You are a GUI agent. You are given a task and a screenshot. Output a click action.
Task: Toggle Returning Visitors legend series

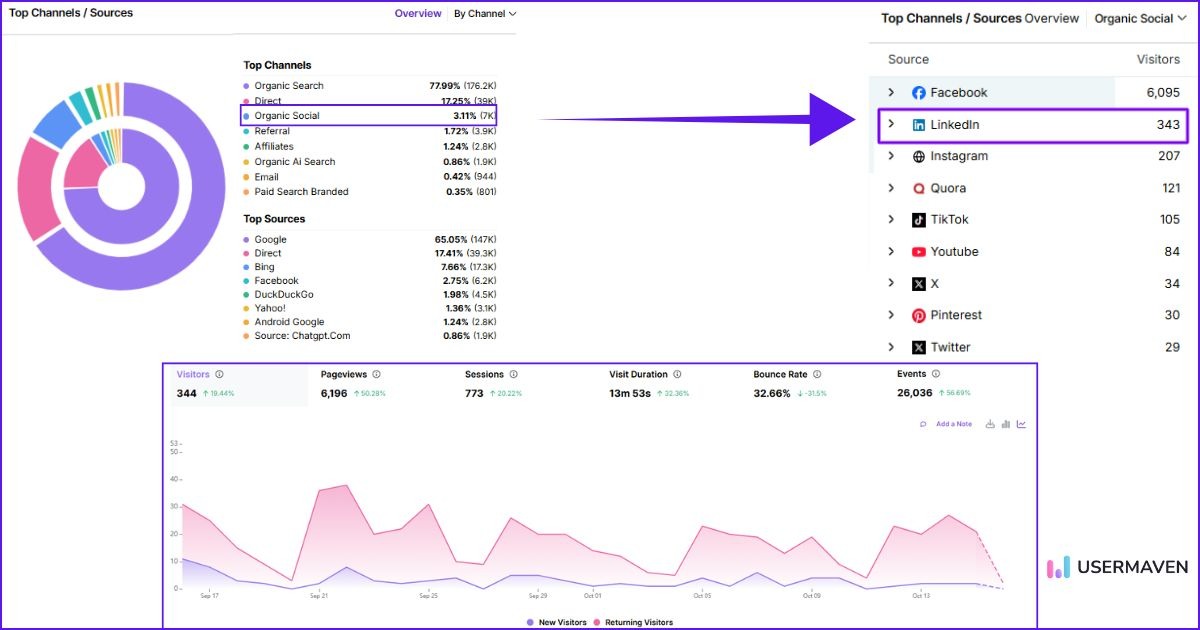coord(633,622)
